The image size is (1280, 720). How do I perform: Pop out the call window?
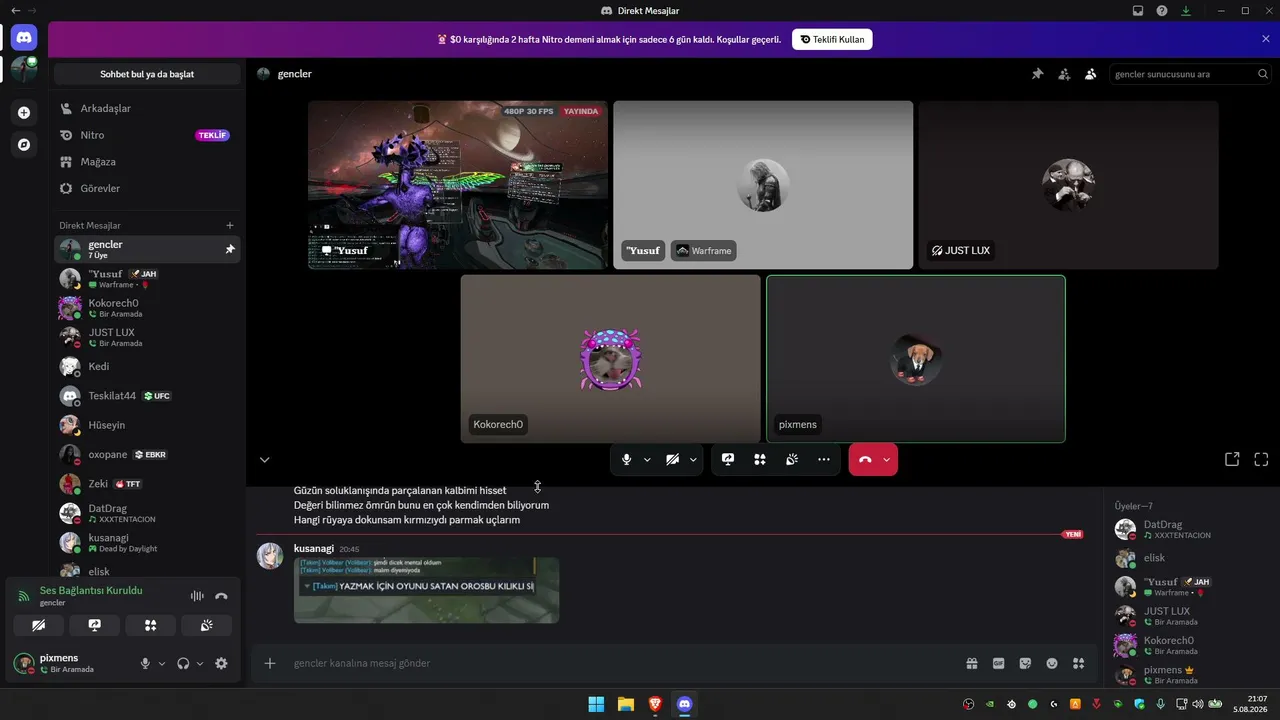[1232, 459]
